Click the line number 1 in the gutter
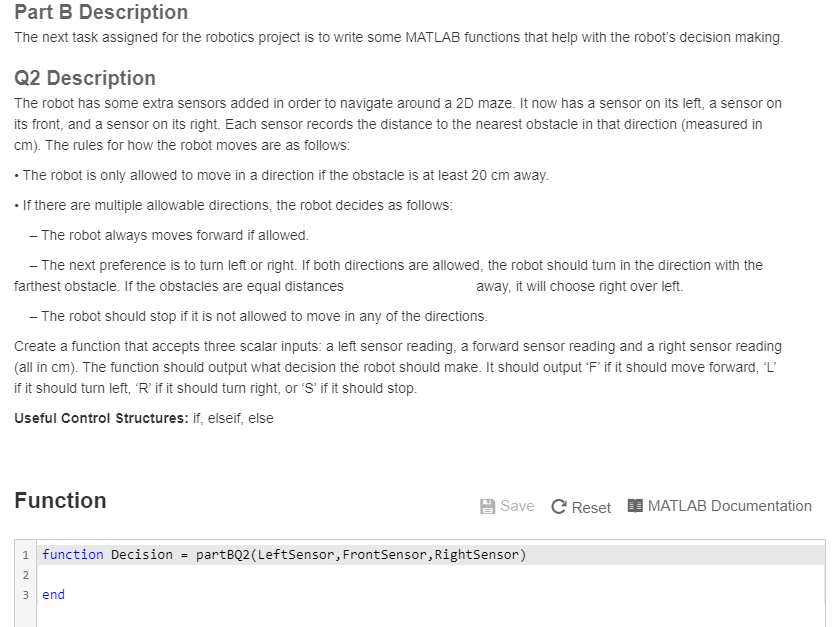The image size is (833, 627). (x=23, y=554)
